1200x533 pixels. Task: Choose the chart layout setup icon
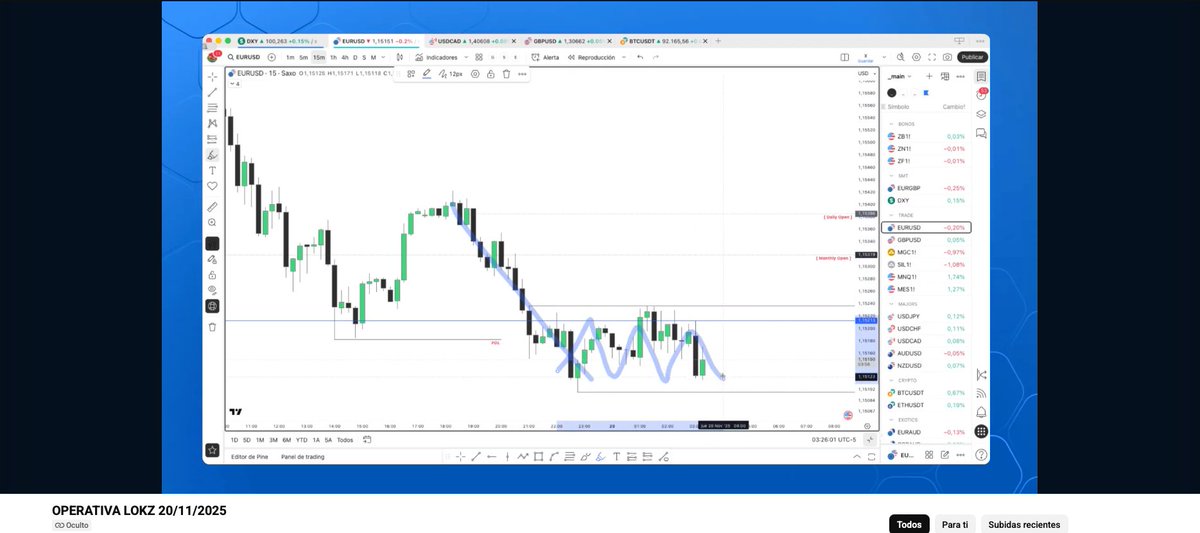click(x=845, y=57)
